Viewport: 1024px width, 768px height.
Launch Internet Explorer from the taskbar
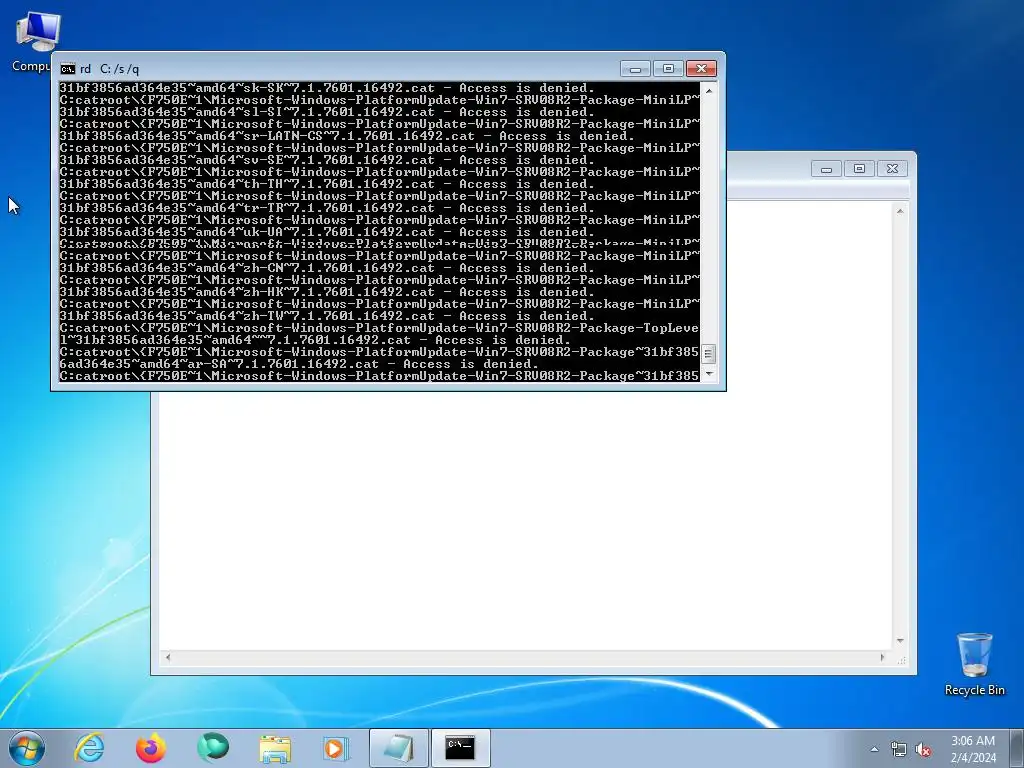click(x=89, y=748)
